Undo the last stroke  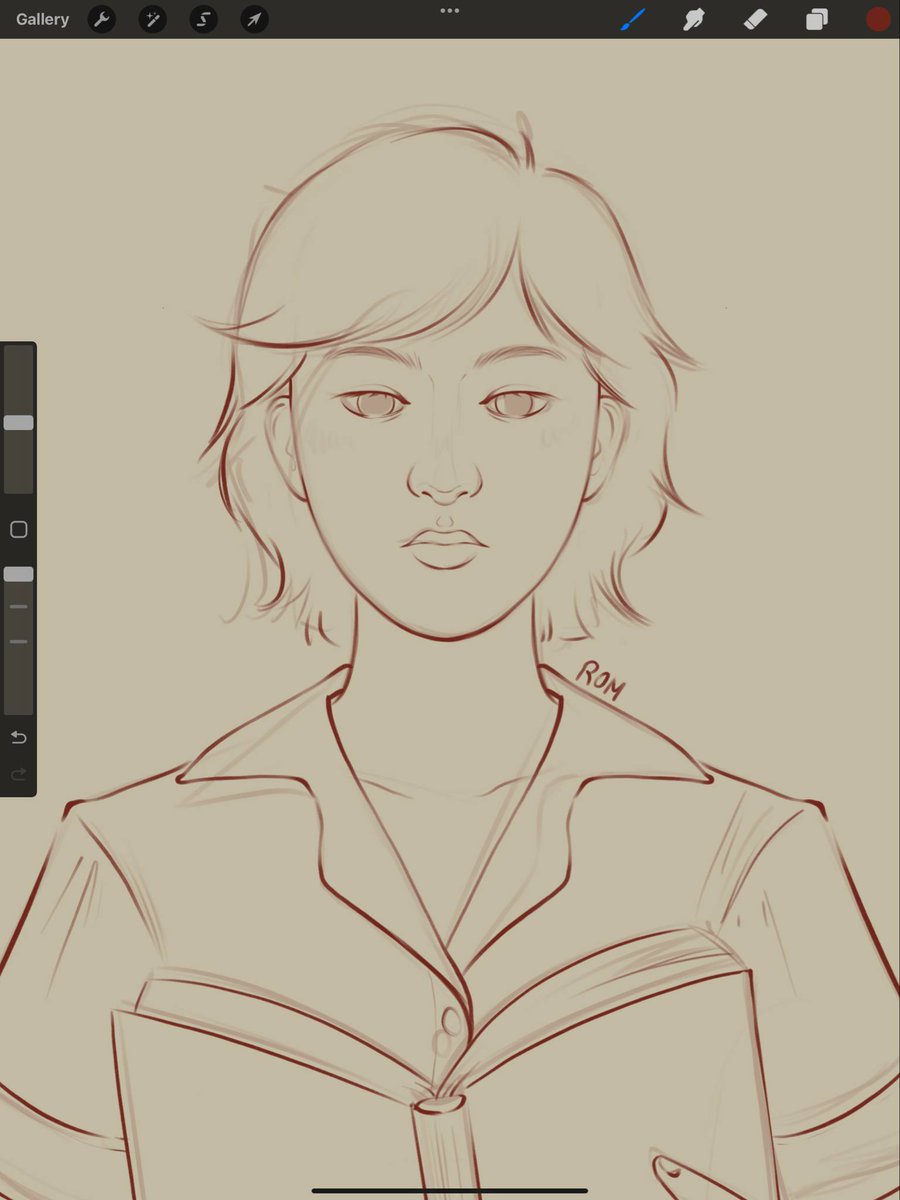click(x=18, y=738)
